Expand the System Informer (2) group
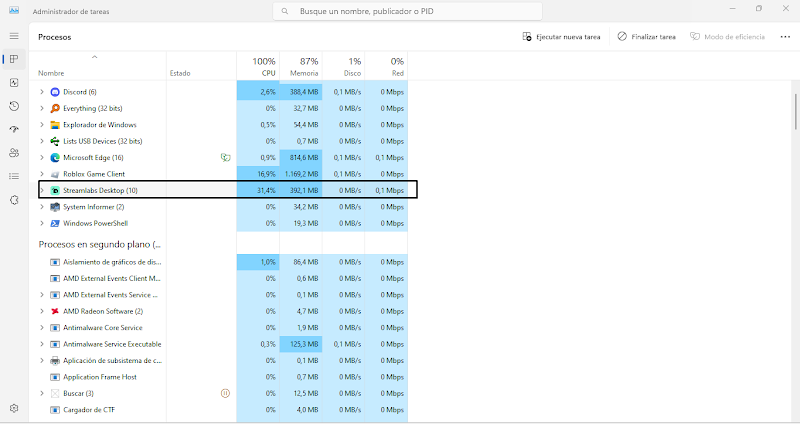800x424 pixels. point(42,207)
